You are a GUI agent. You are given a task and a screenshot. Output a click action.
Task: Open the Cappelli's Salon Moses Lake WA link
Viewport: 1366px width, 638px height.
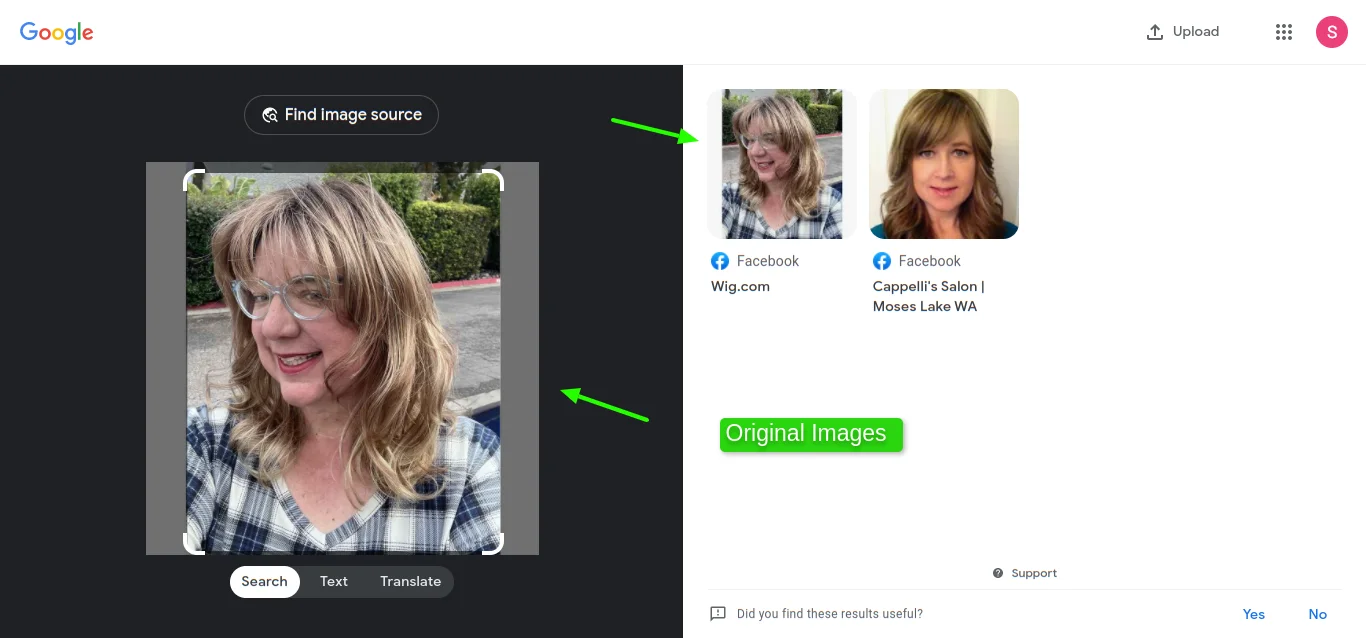point(928,297)
